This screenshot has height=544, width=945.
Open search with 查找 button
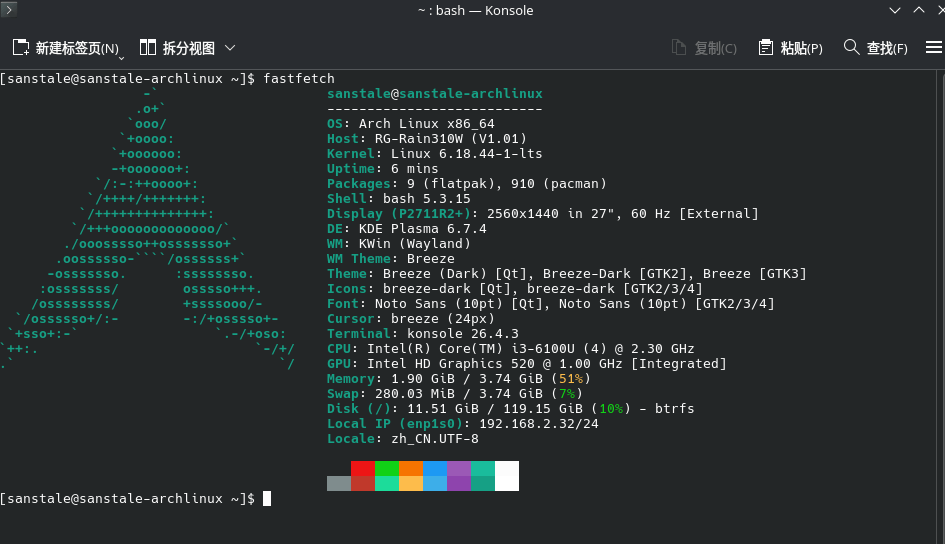(876, 48)
